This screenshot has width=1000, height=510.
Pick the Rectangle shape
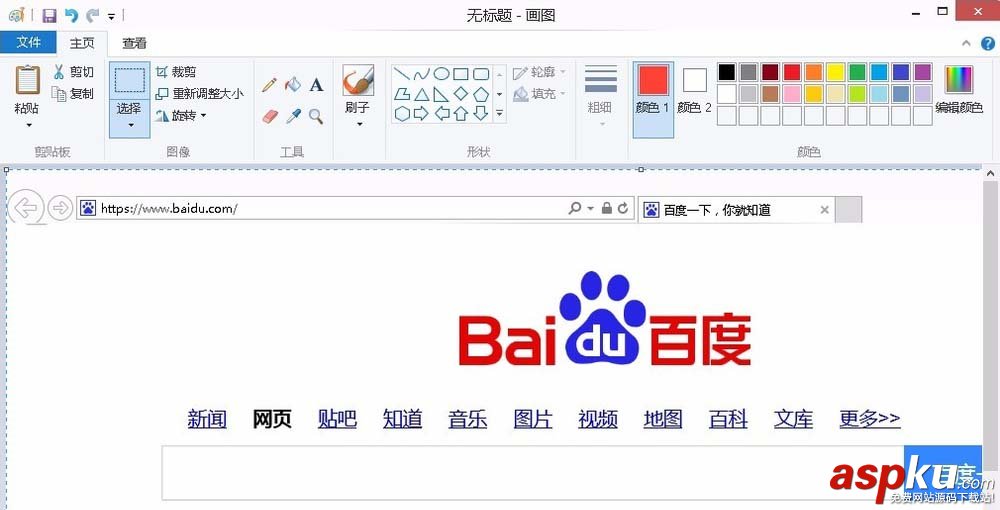[x=460, y=74]
